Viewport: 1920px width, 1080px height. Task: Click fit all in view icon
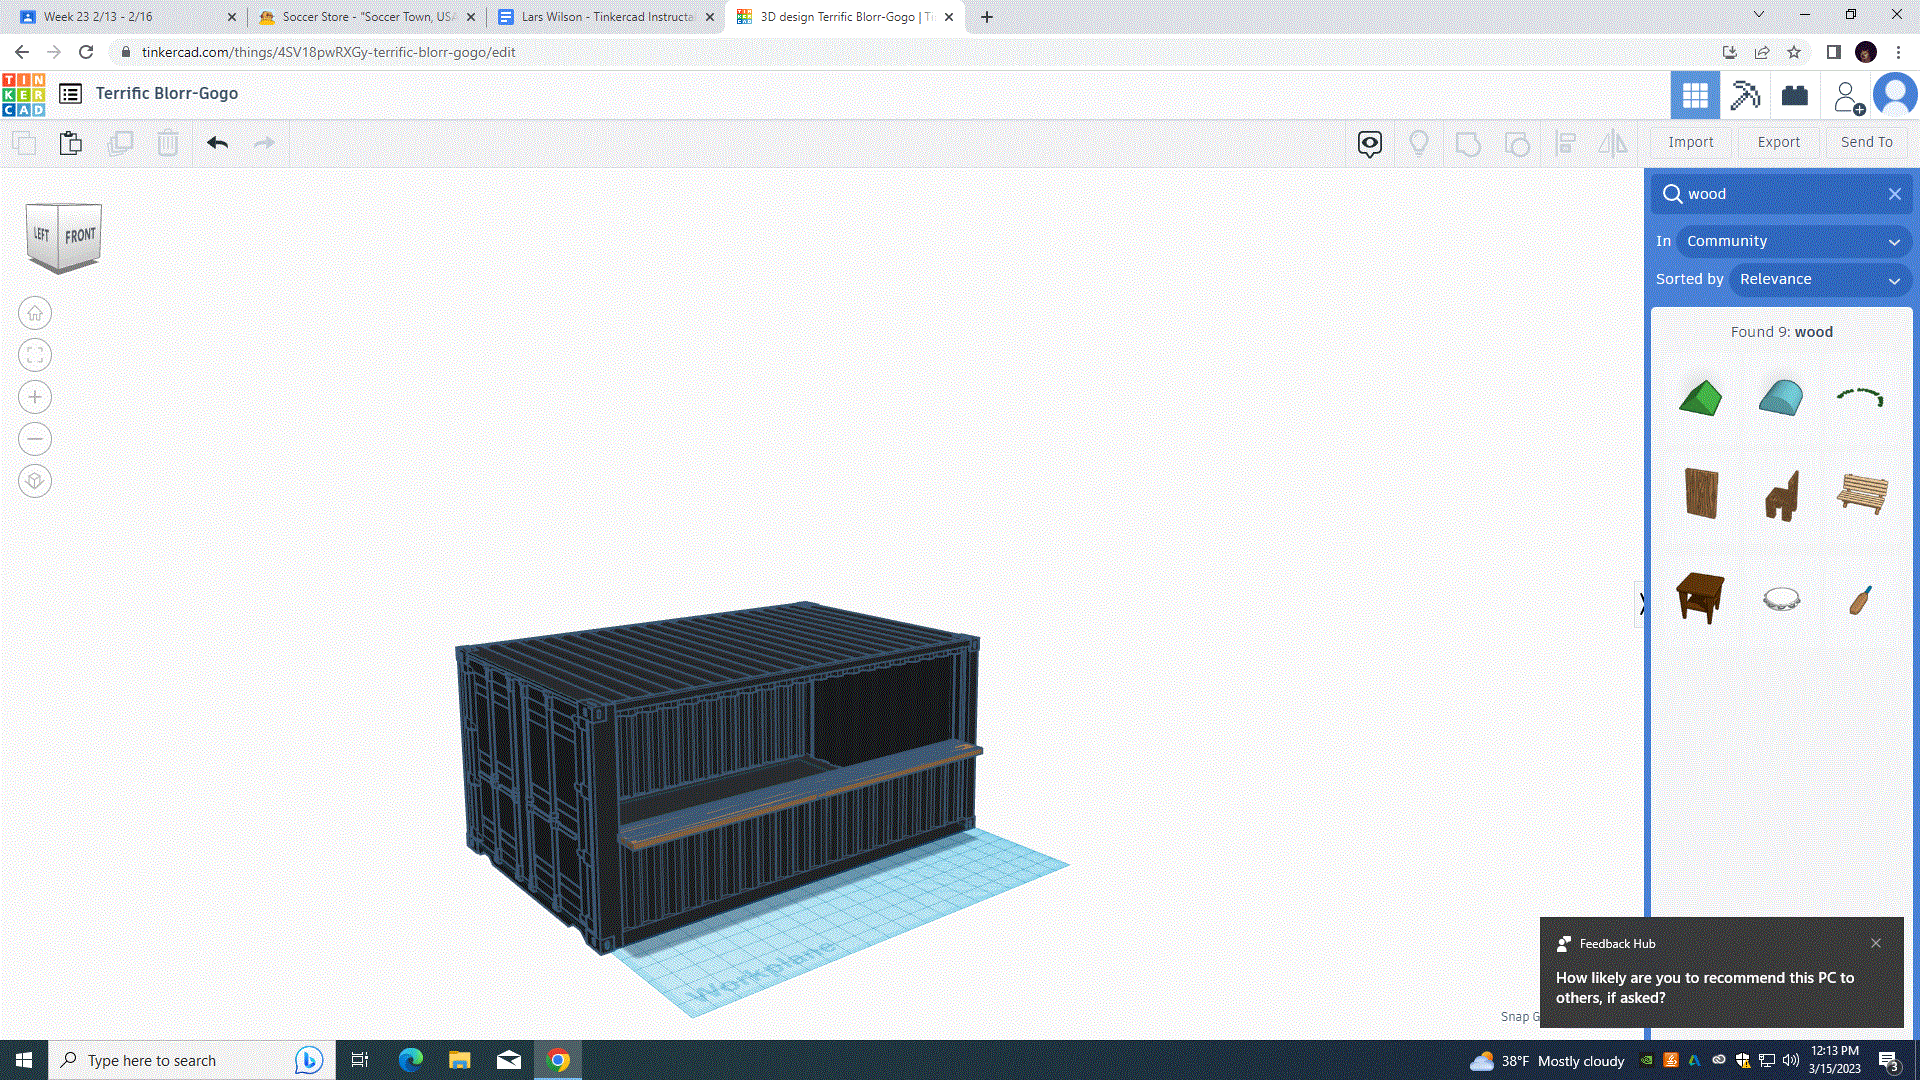coord(35,355)
